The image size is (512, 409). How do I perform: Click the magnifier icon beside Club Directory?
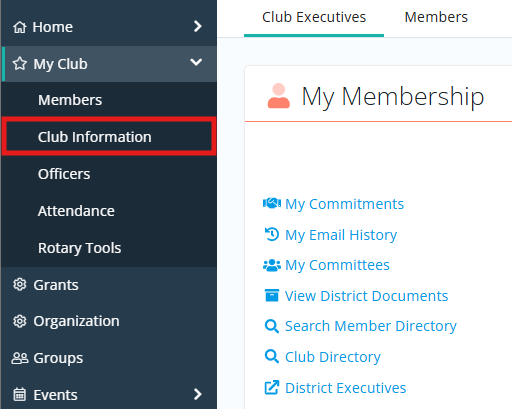coord(272,357)
